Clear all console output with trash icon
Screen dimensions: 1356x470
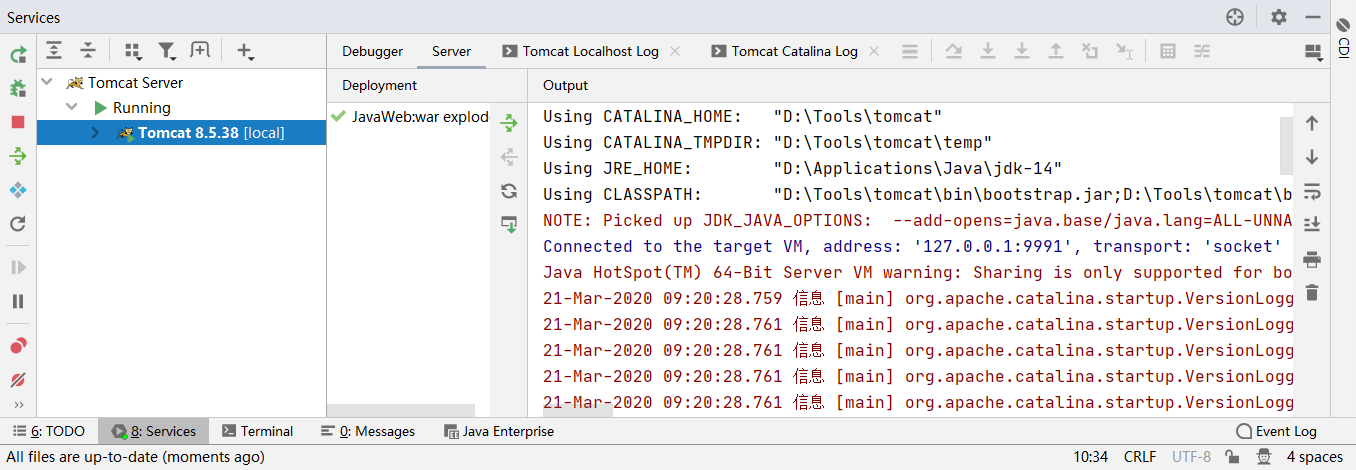click(x=1312, y=293)
